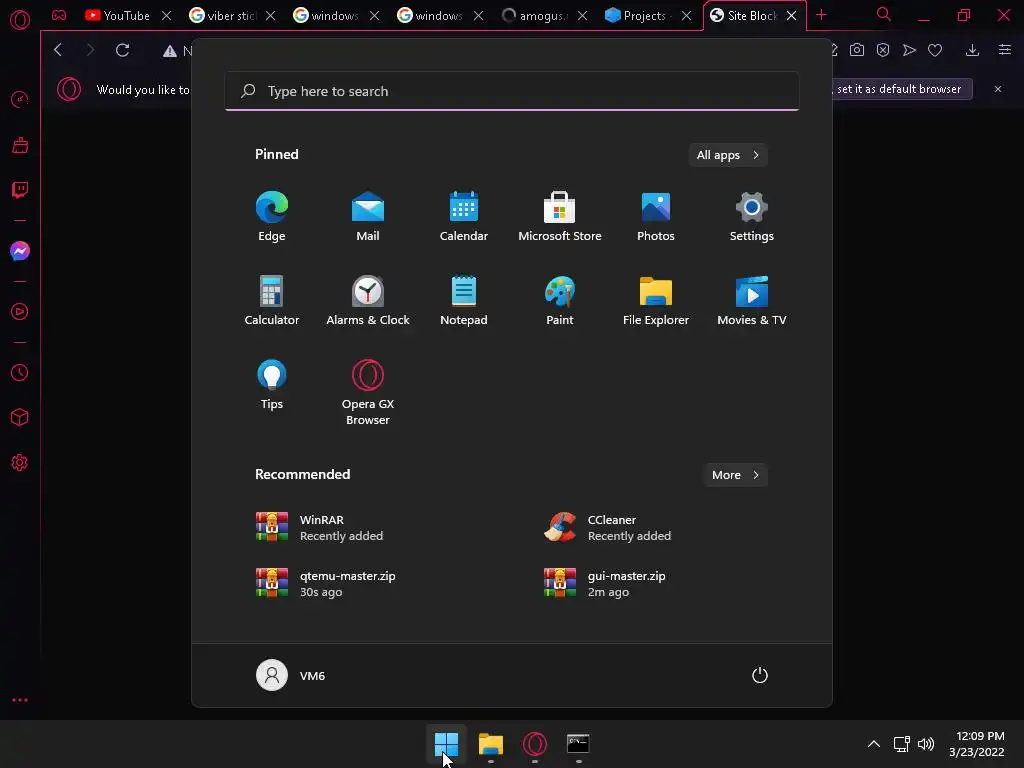This screenshot has height=768, width=1024.
Task: Open Messenger in Opera sidebar
Action: point(20,251)
